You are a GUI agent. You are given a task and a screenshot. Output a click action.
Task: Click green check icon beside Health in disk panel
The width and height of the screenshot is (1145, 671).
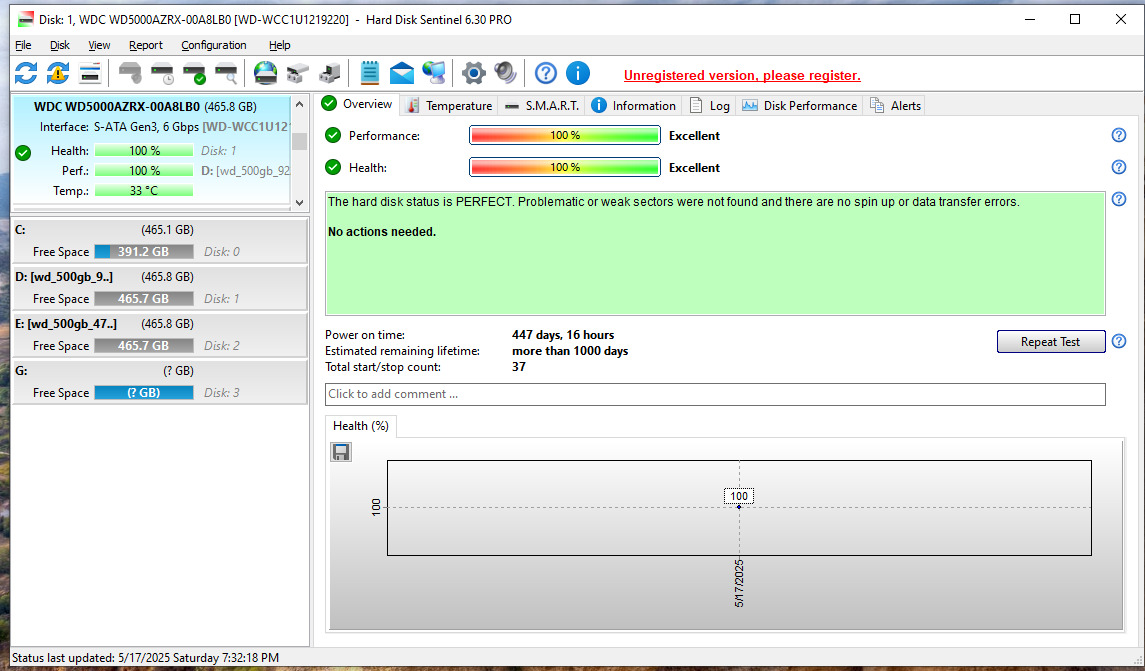pyautogui.click(x=23, y=153)
